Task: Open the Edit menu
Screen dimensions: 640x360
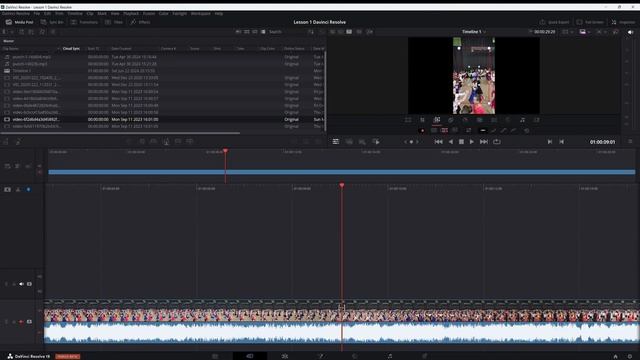Action: pos(47,13)
